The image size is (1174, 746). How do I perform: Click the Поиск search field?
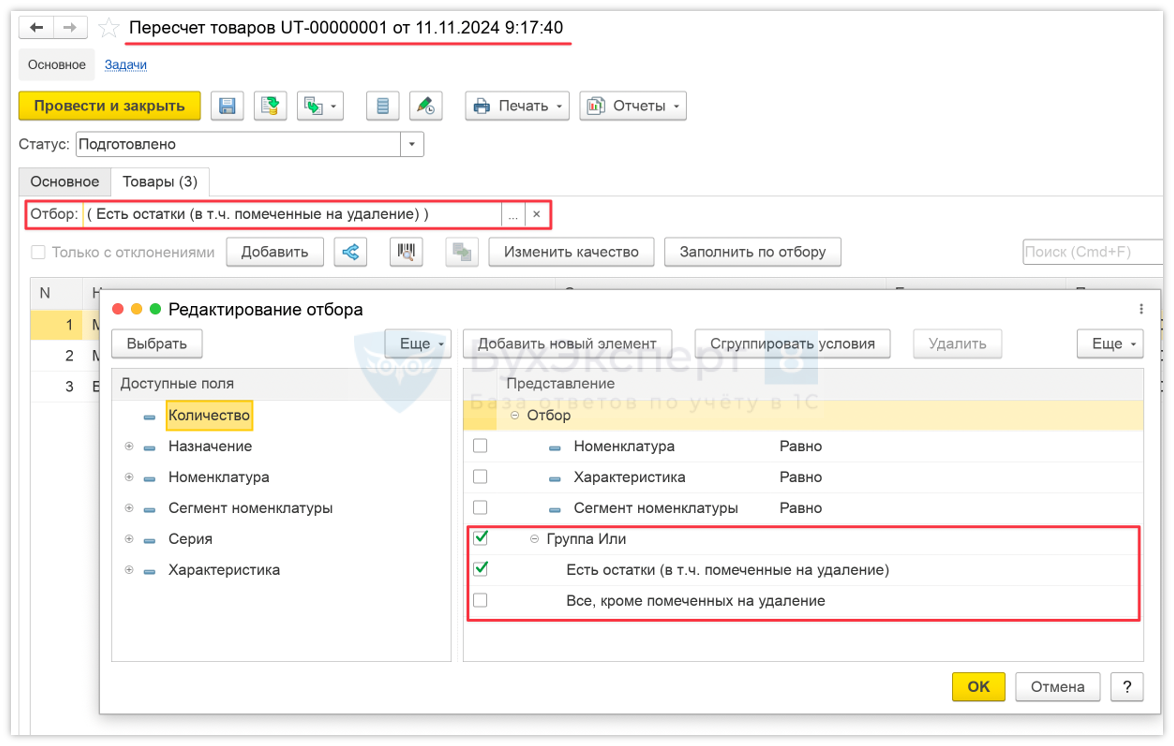click(1092, 252)
